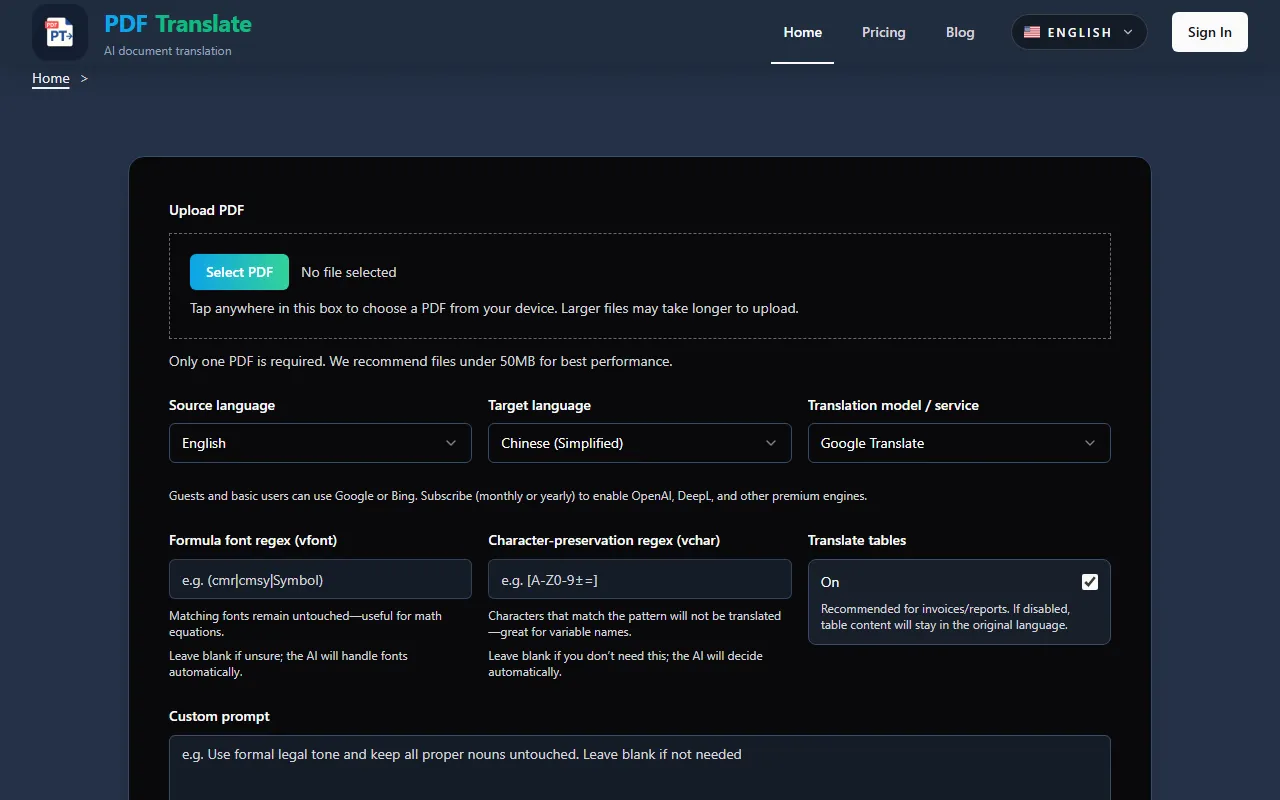Click the Source language chevron arrow

(451, 443)
